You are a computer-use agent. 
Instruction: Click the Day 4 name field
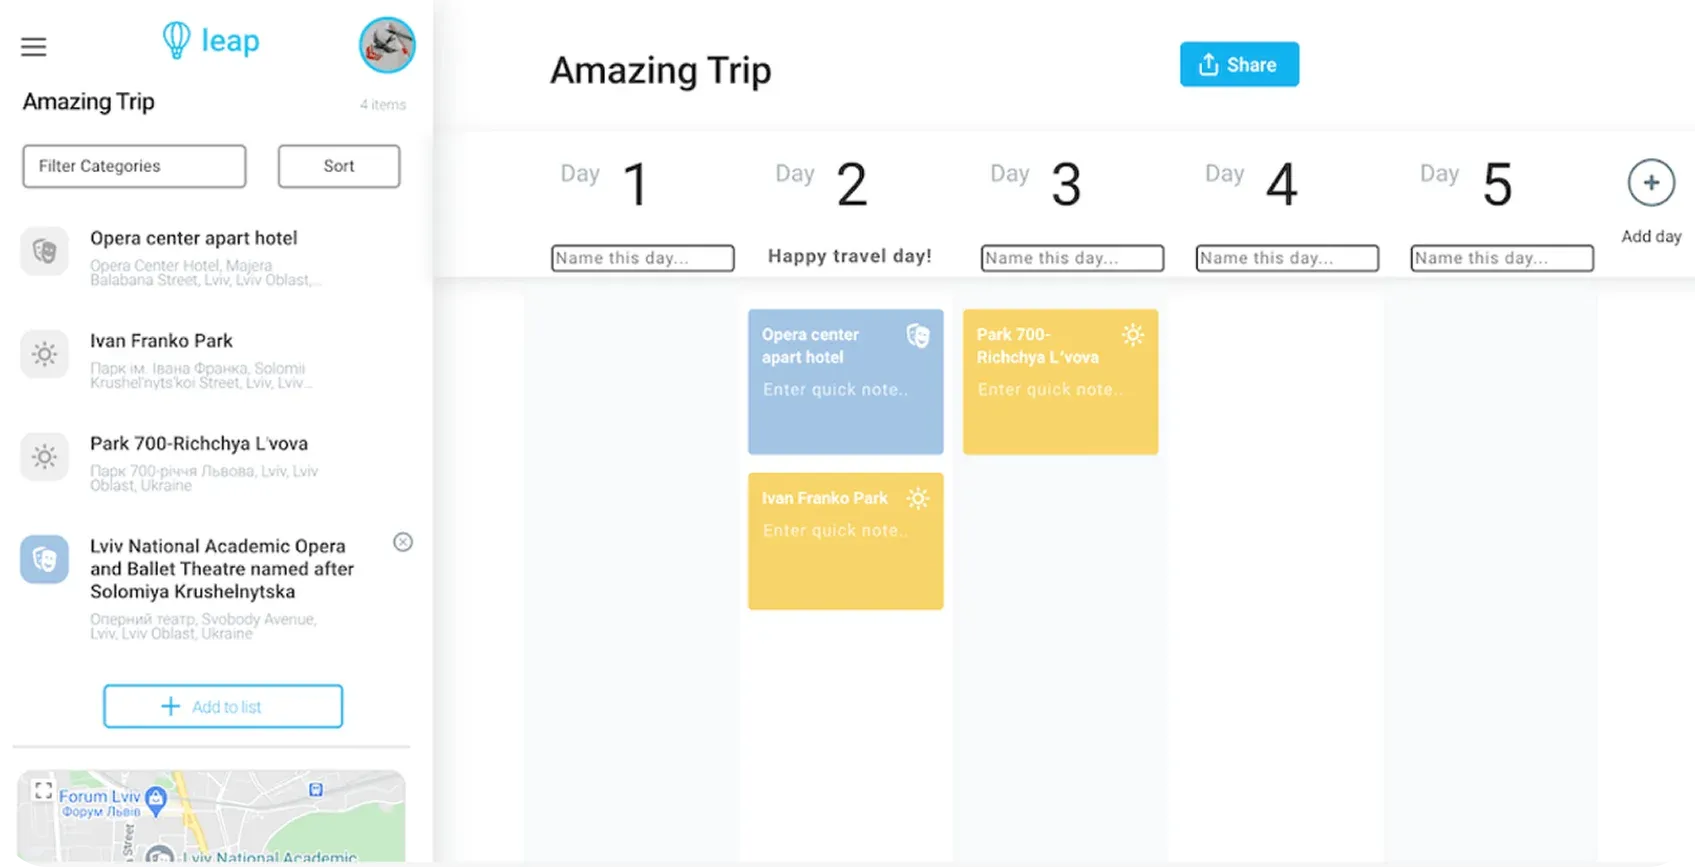[x=1287, y=258]
